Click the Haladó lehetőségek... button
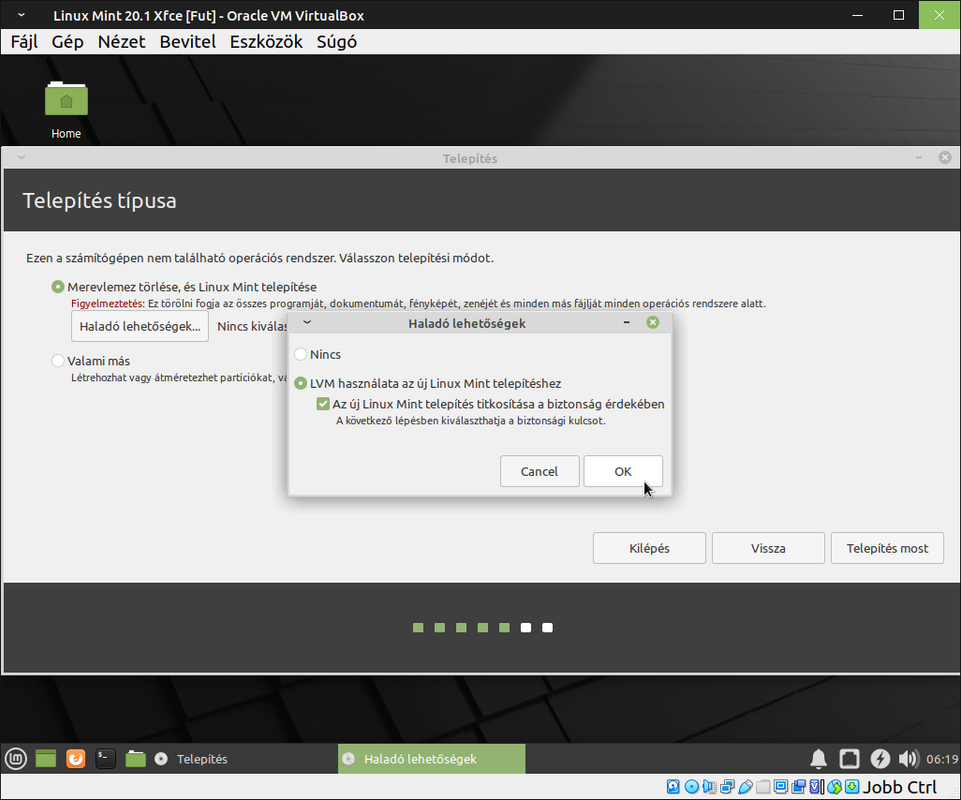Viewport: 961px width, 800px height. pyautogui.click(x=140, y=326)
